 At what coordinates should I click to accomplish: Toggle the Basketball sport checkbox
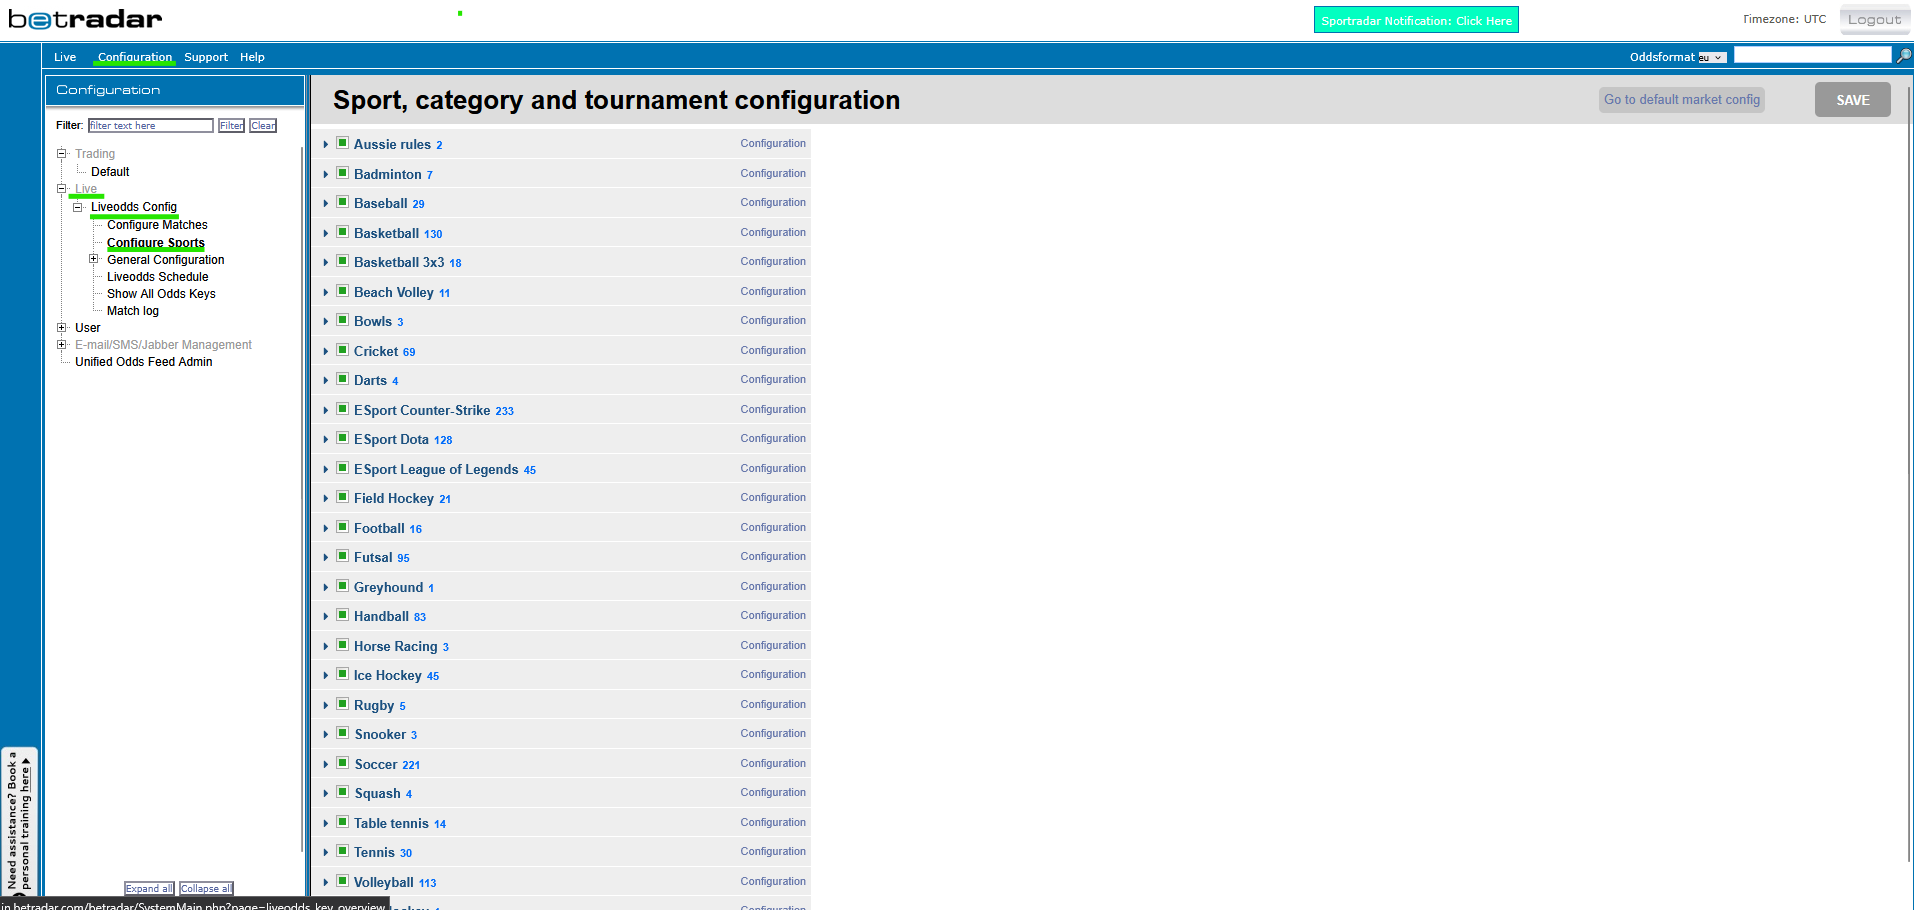(342, 232)
